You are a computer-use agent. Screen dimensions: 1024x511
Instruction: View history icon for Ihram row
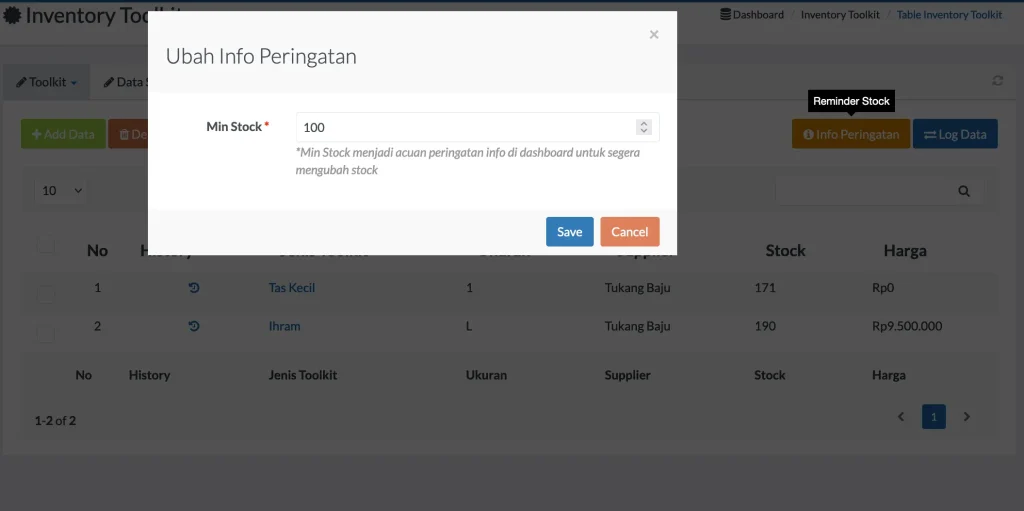pyautogui.click(x=194, y=326)
